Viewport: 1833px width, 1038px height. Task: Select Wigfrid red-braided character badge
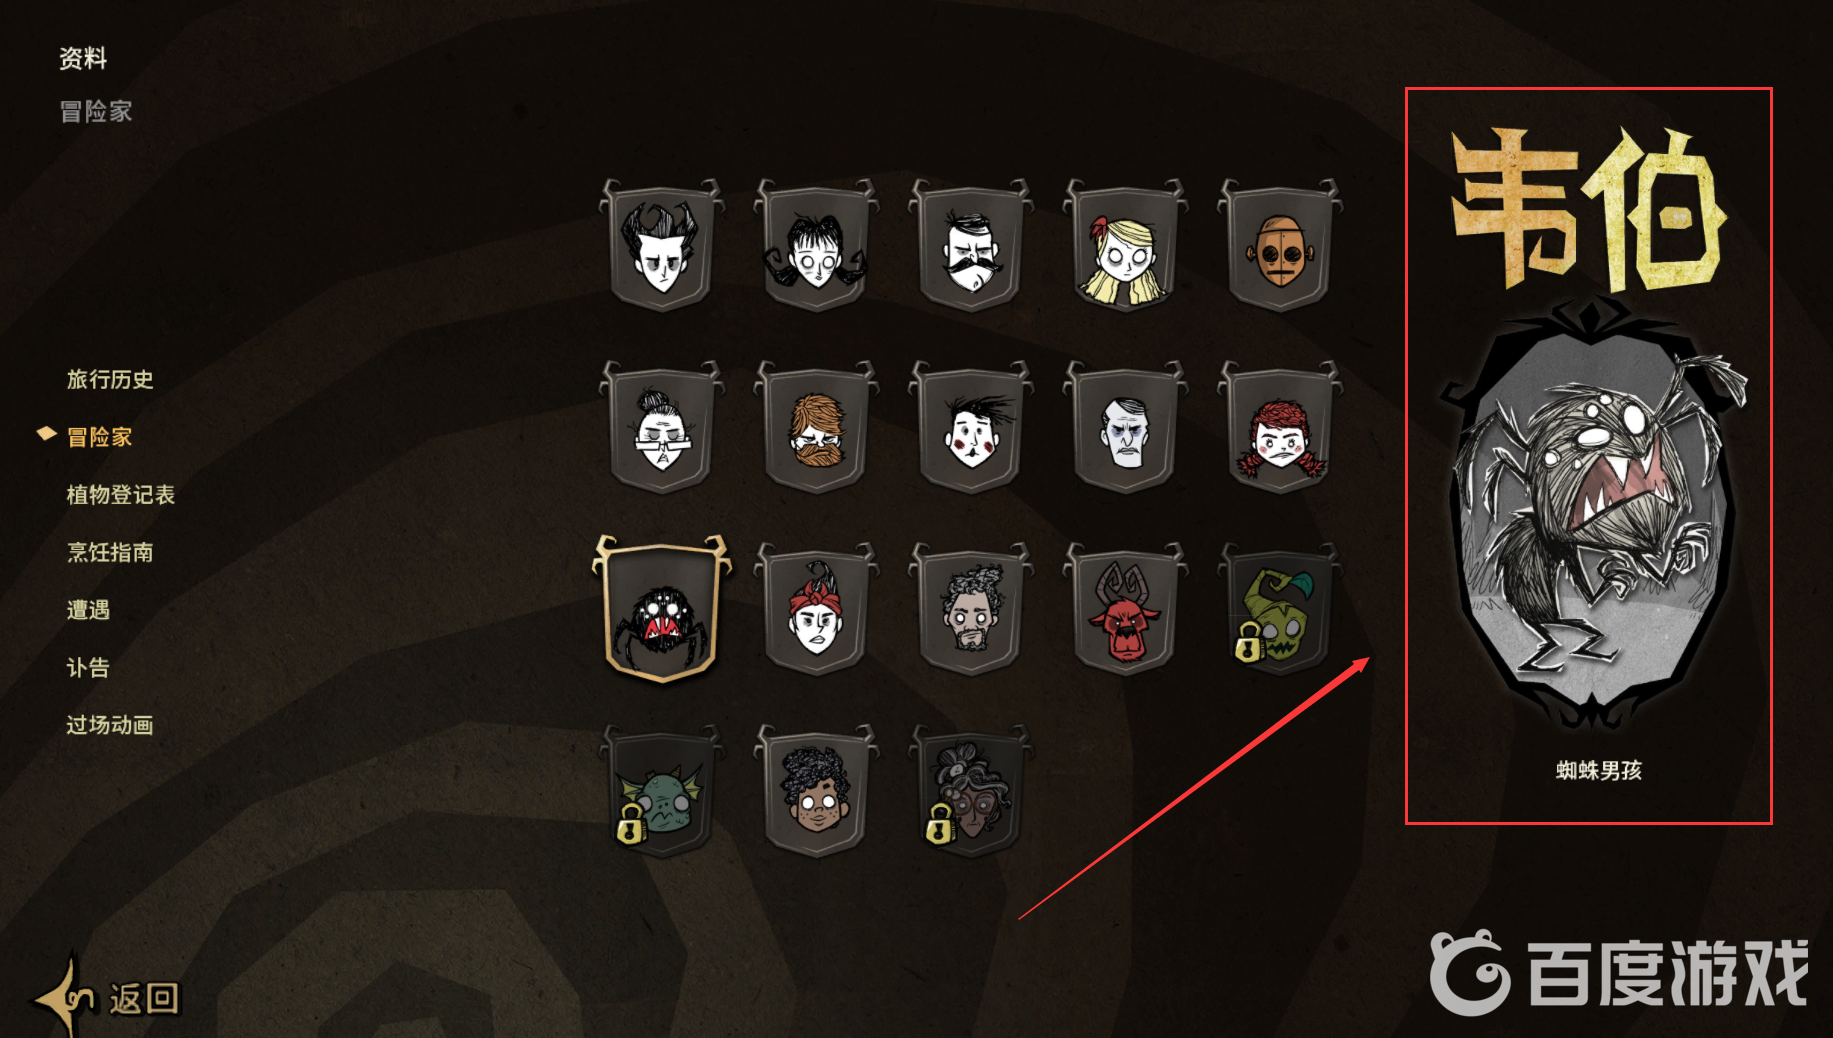pyautogui.click(x=1280, y=428)
